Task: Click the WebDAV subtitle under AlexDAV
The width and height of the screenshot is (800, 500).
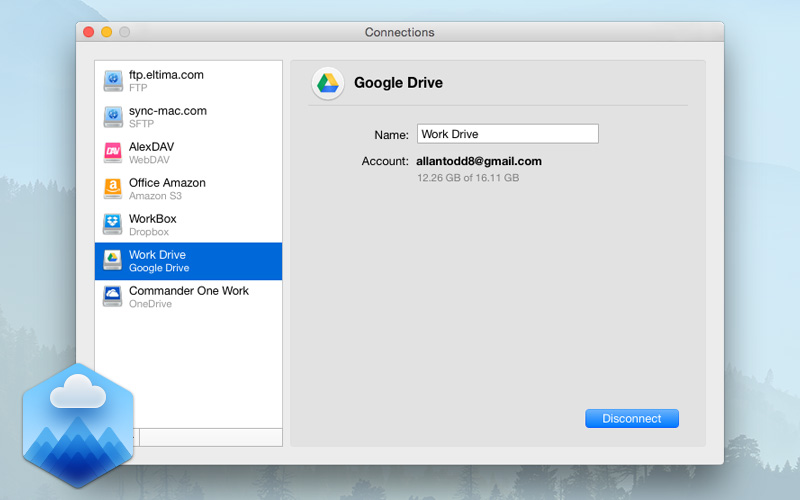Action: 149,160
